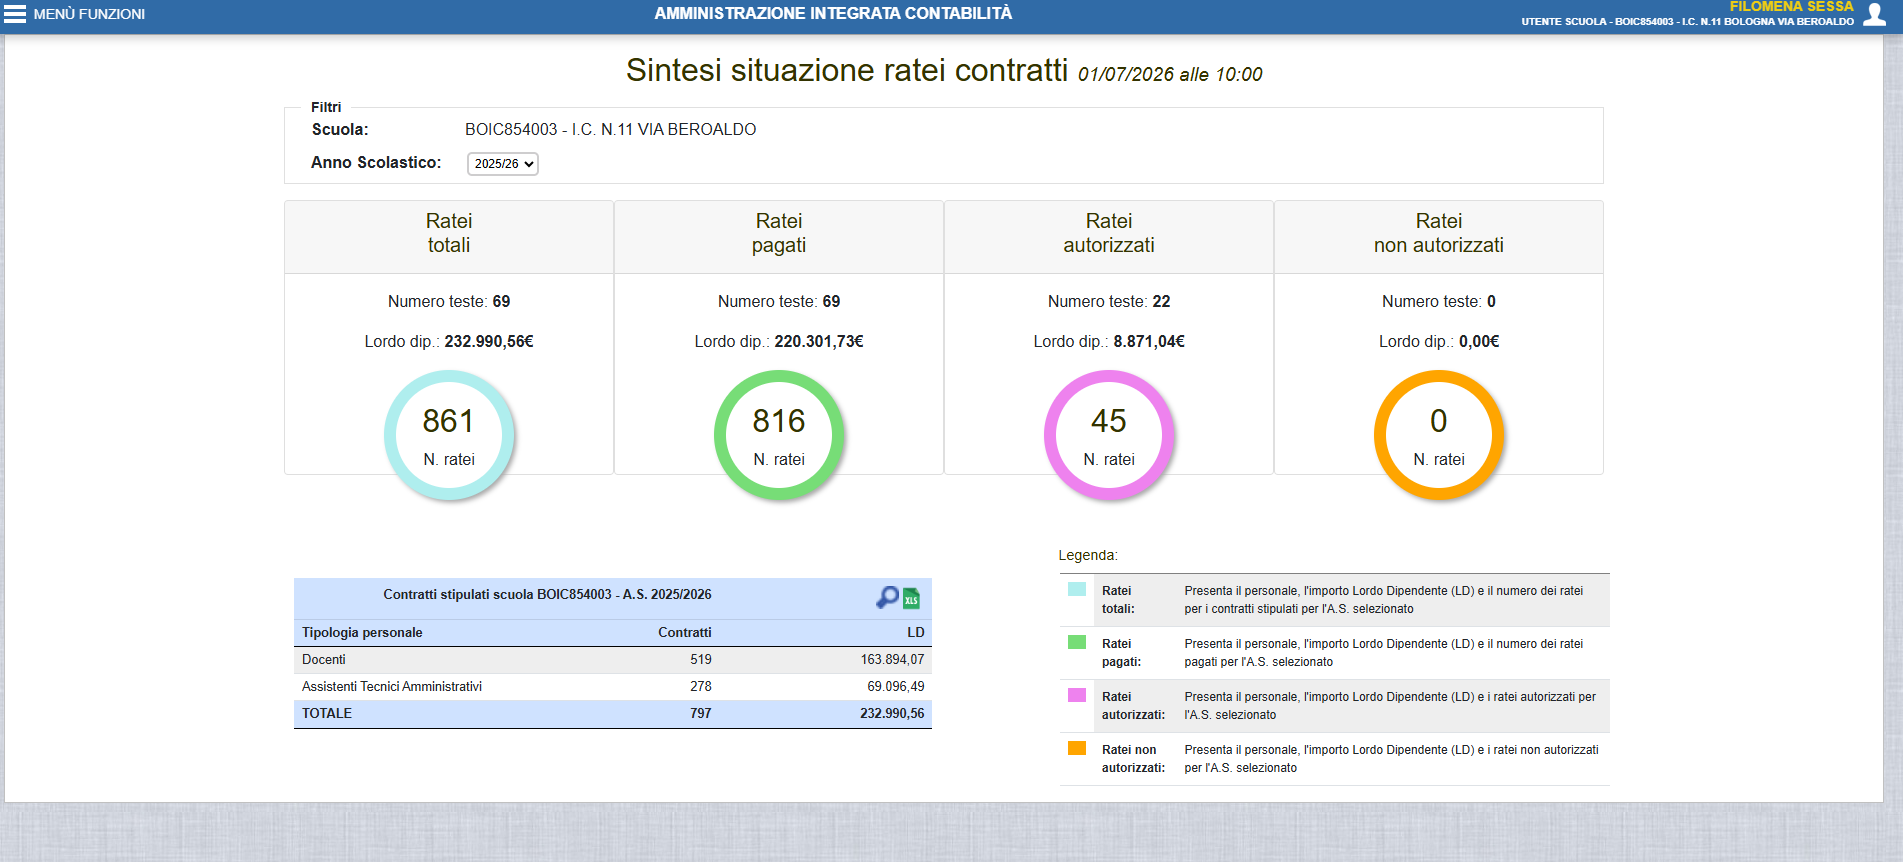Click the user profile avatar icon

tap(1874, 13)
